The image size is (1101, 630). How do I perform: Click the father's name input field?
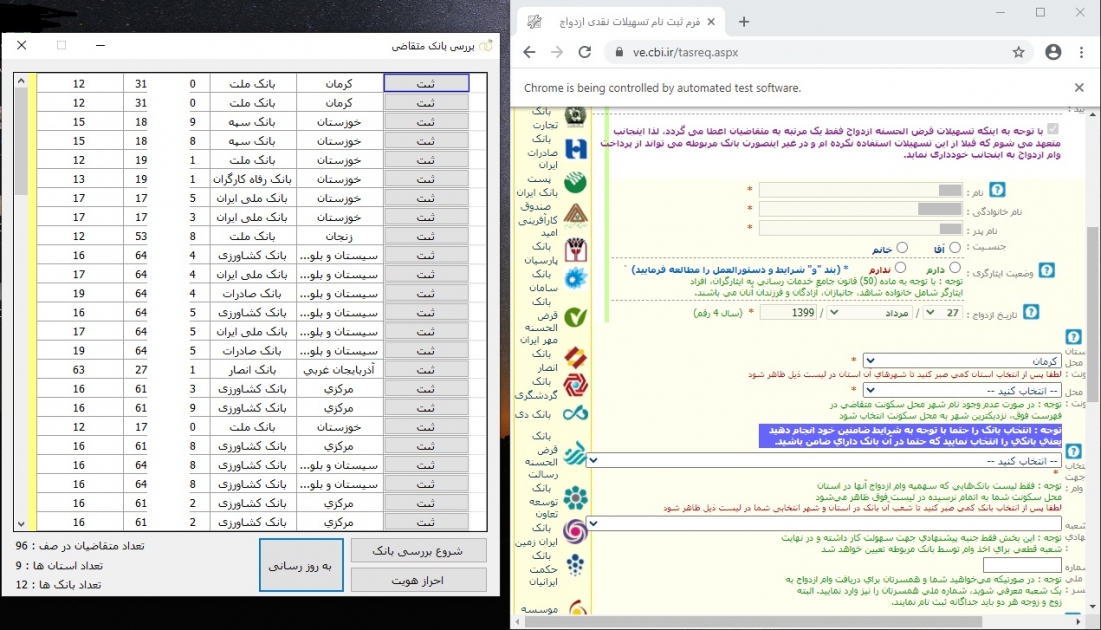(x=860, y=228)
